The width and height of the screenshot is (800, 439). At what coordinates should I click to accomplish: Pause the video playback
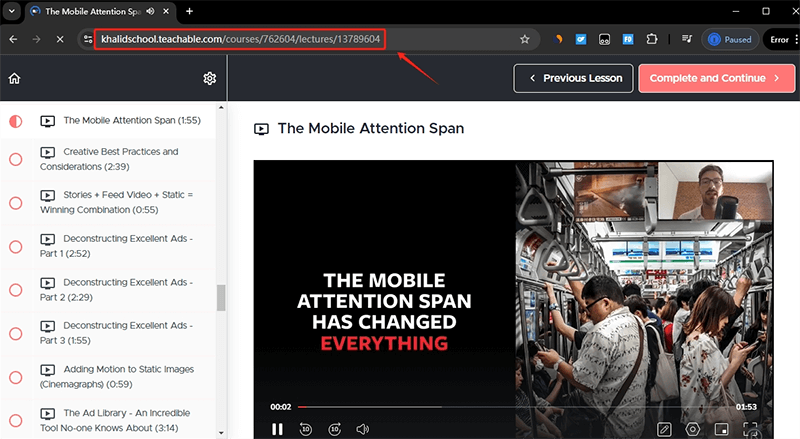point(277,429)
